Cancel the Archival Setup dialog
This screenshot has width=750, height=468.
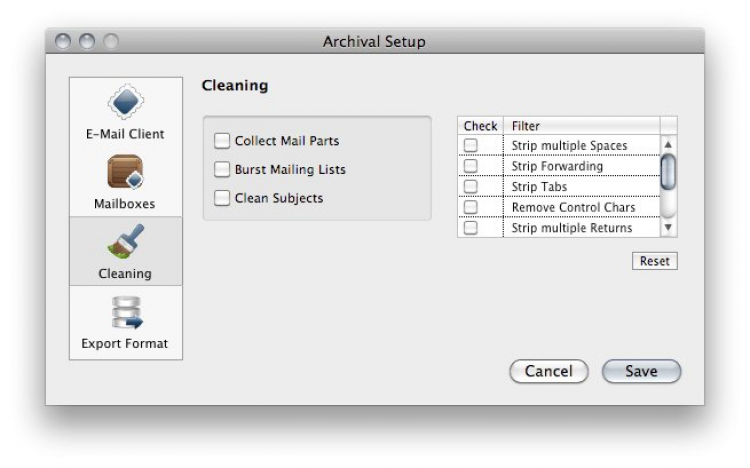(548, 371)
